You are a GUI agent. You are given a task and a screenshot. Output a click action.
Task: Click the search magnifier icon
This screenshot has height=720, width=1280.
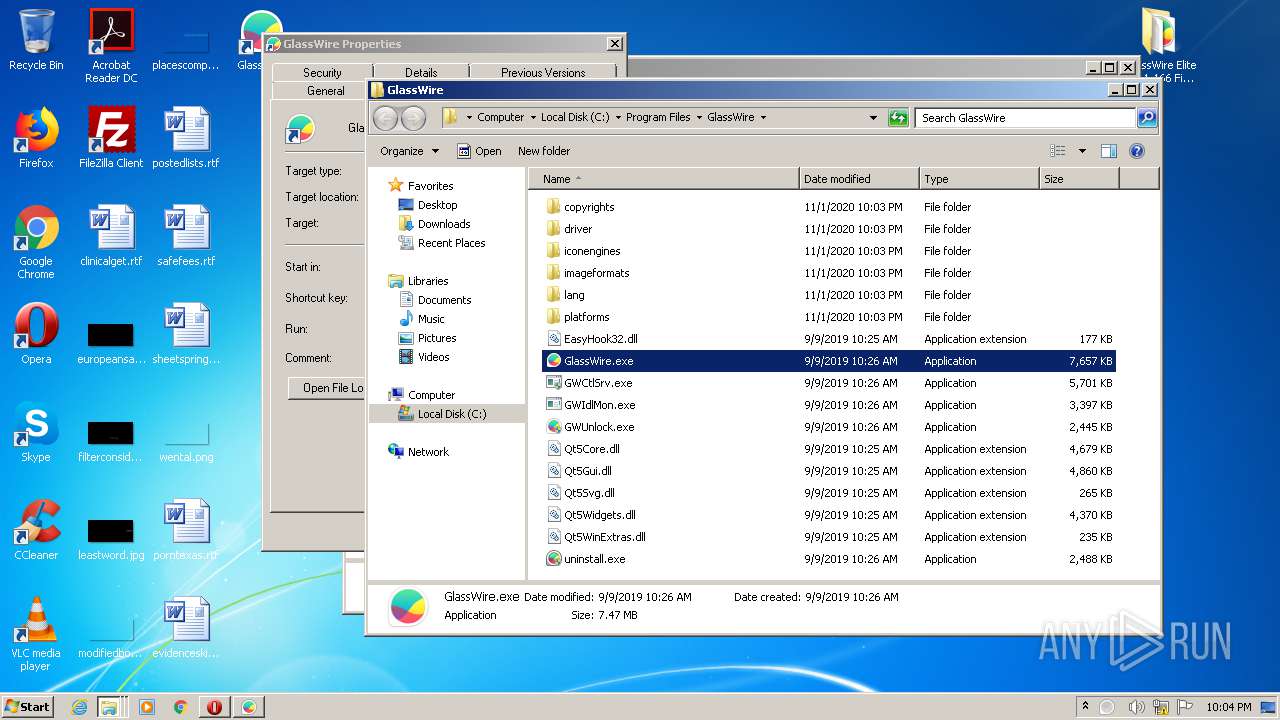1147,118
